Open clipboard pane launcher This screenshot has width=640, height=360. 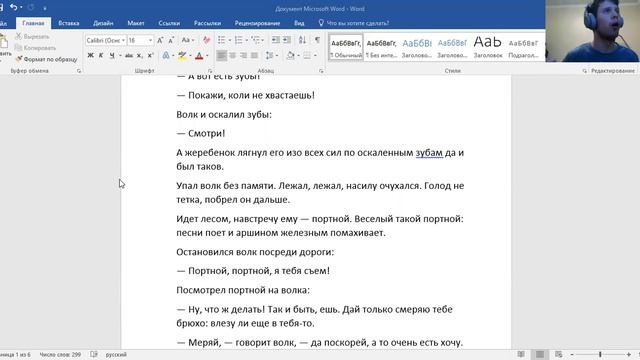(x=79, y=71)
